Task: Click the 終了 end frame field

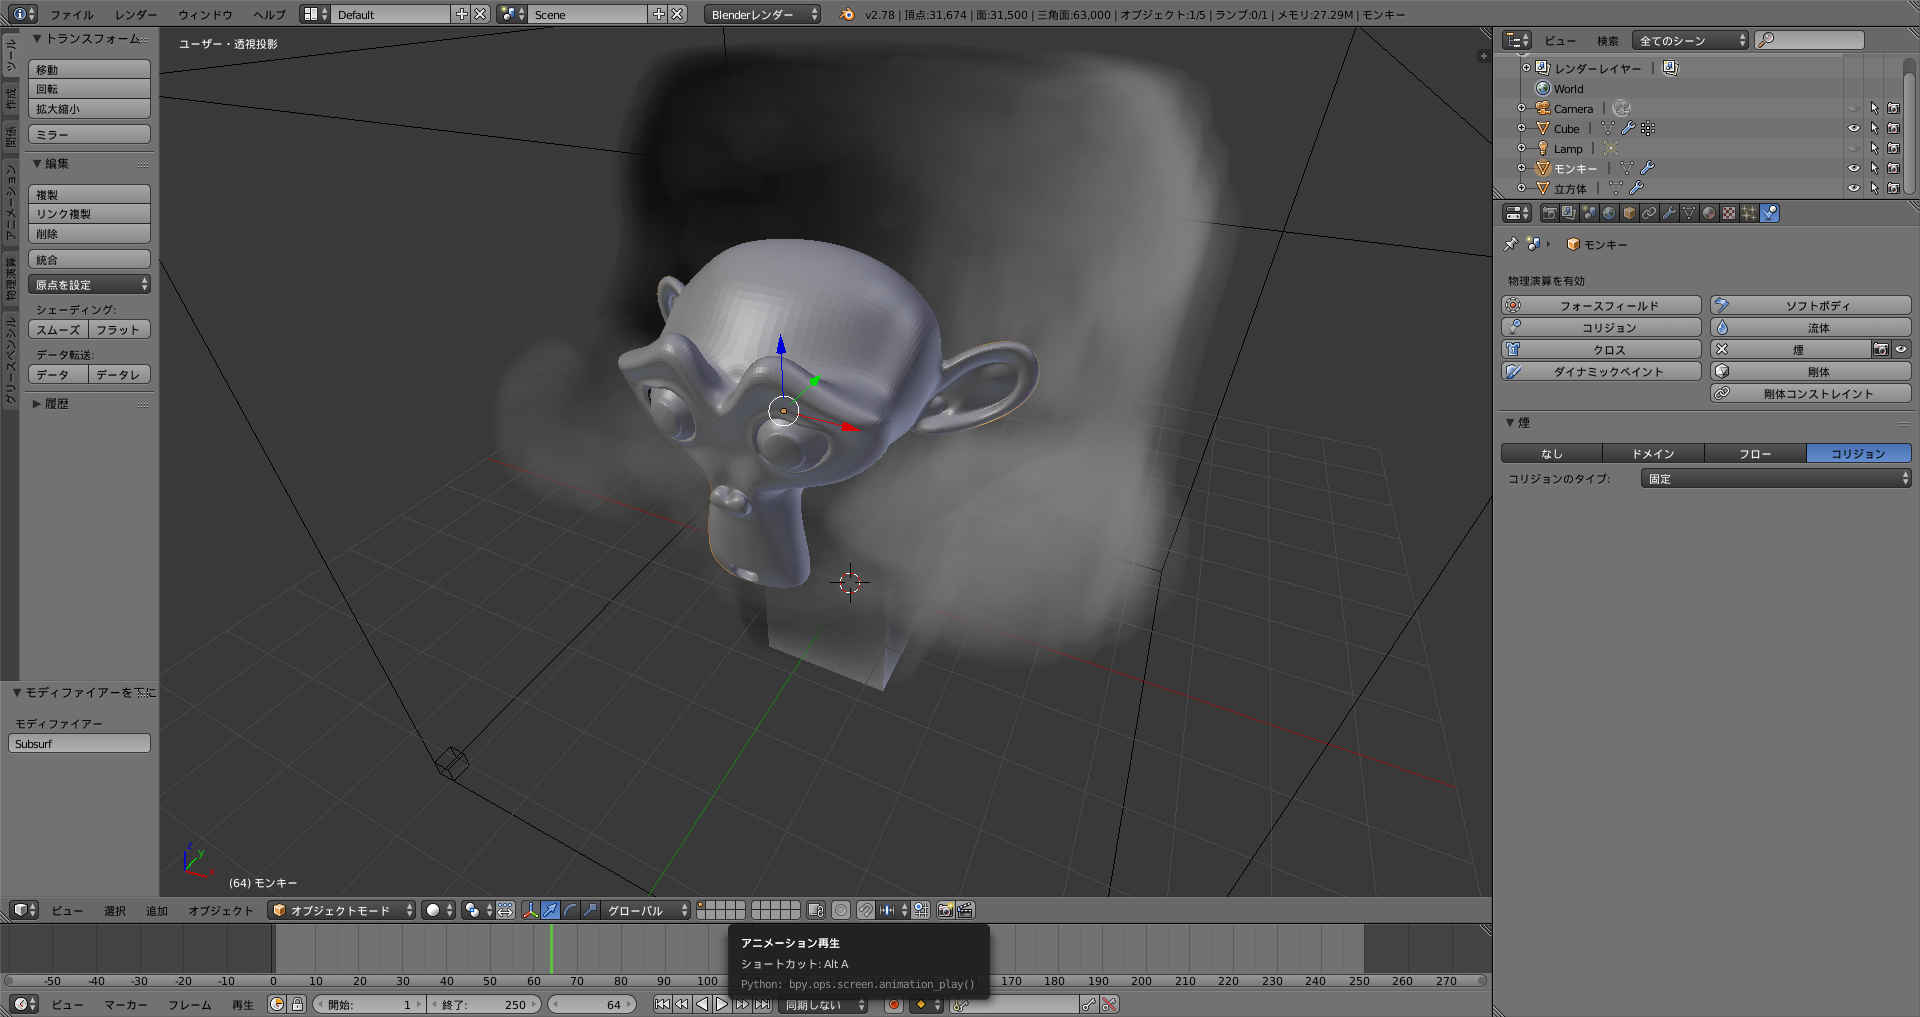Action: coord(484,1004)
